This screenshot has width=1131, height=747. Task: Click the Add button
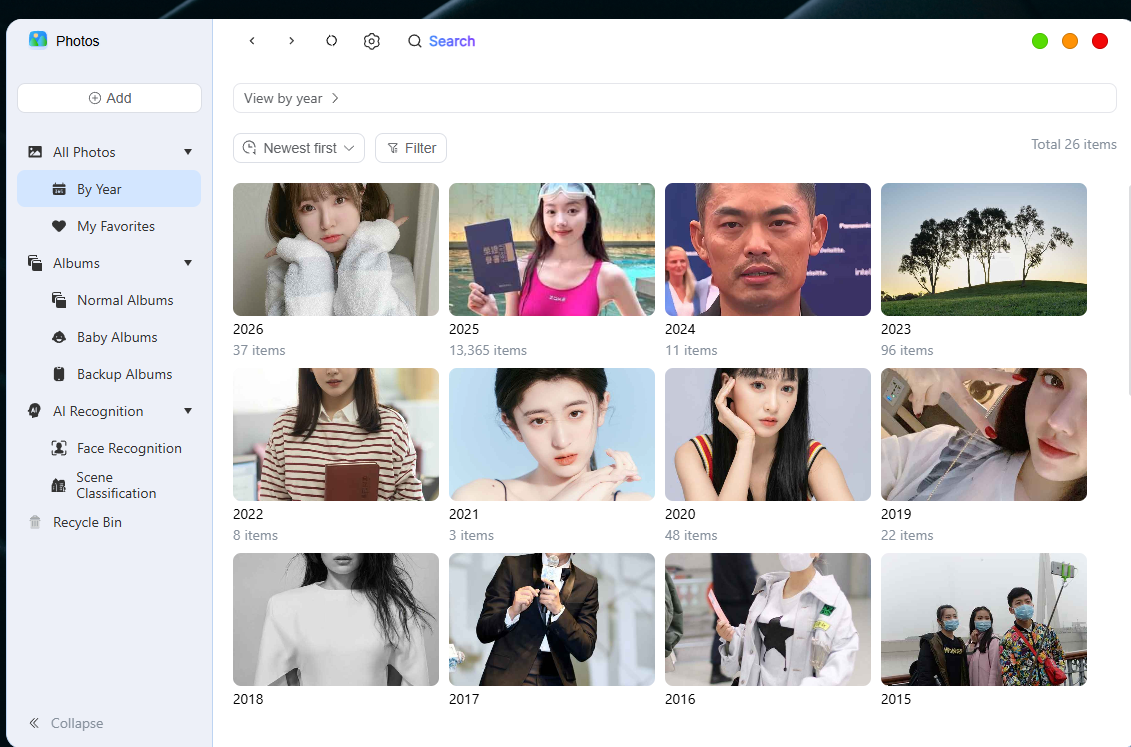pos(109,98)
